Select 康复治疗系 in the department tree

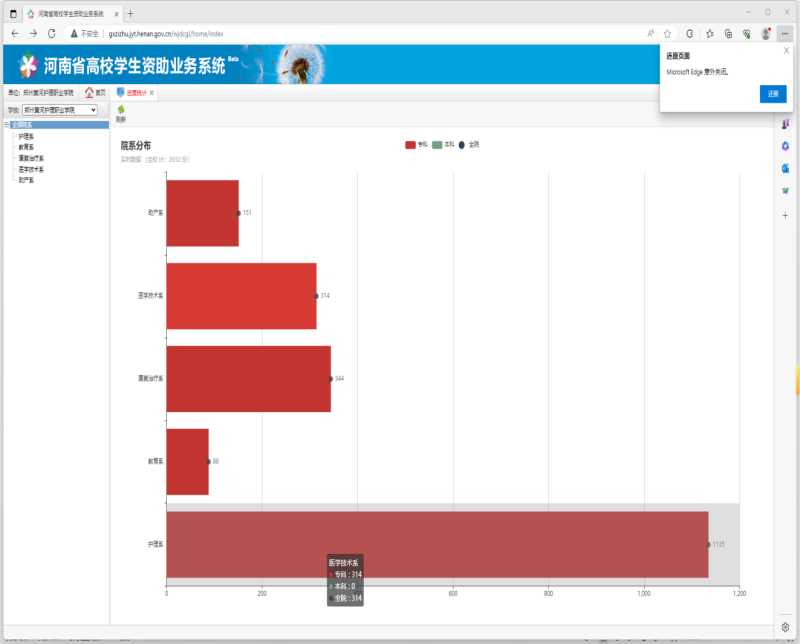click(x=31, y=158)
